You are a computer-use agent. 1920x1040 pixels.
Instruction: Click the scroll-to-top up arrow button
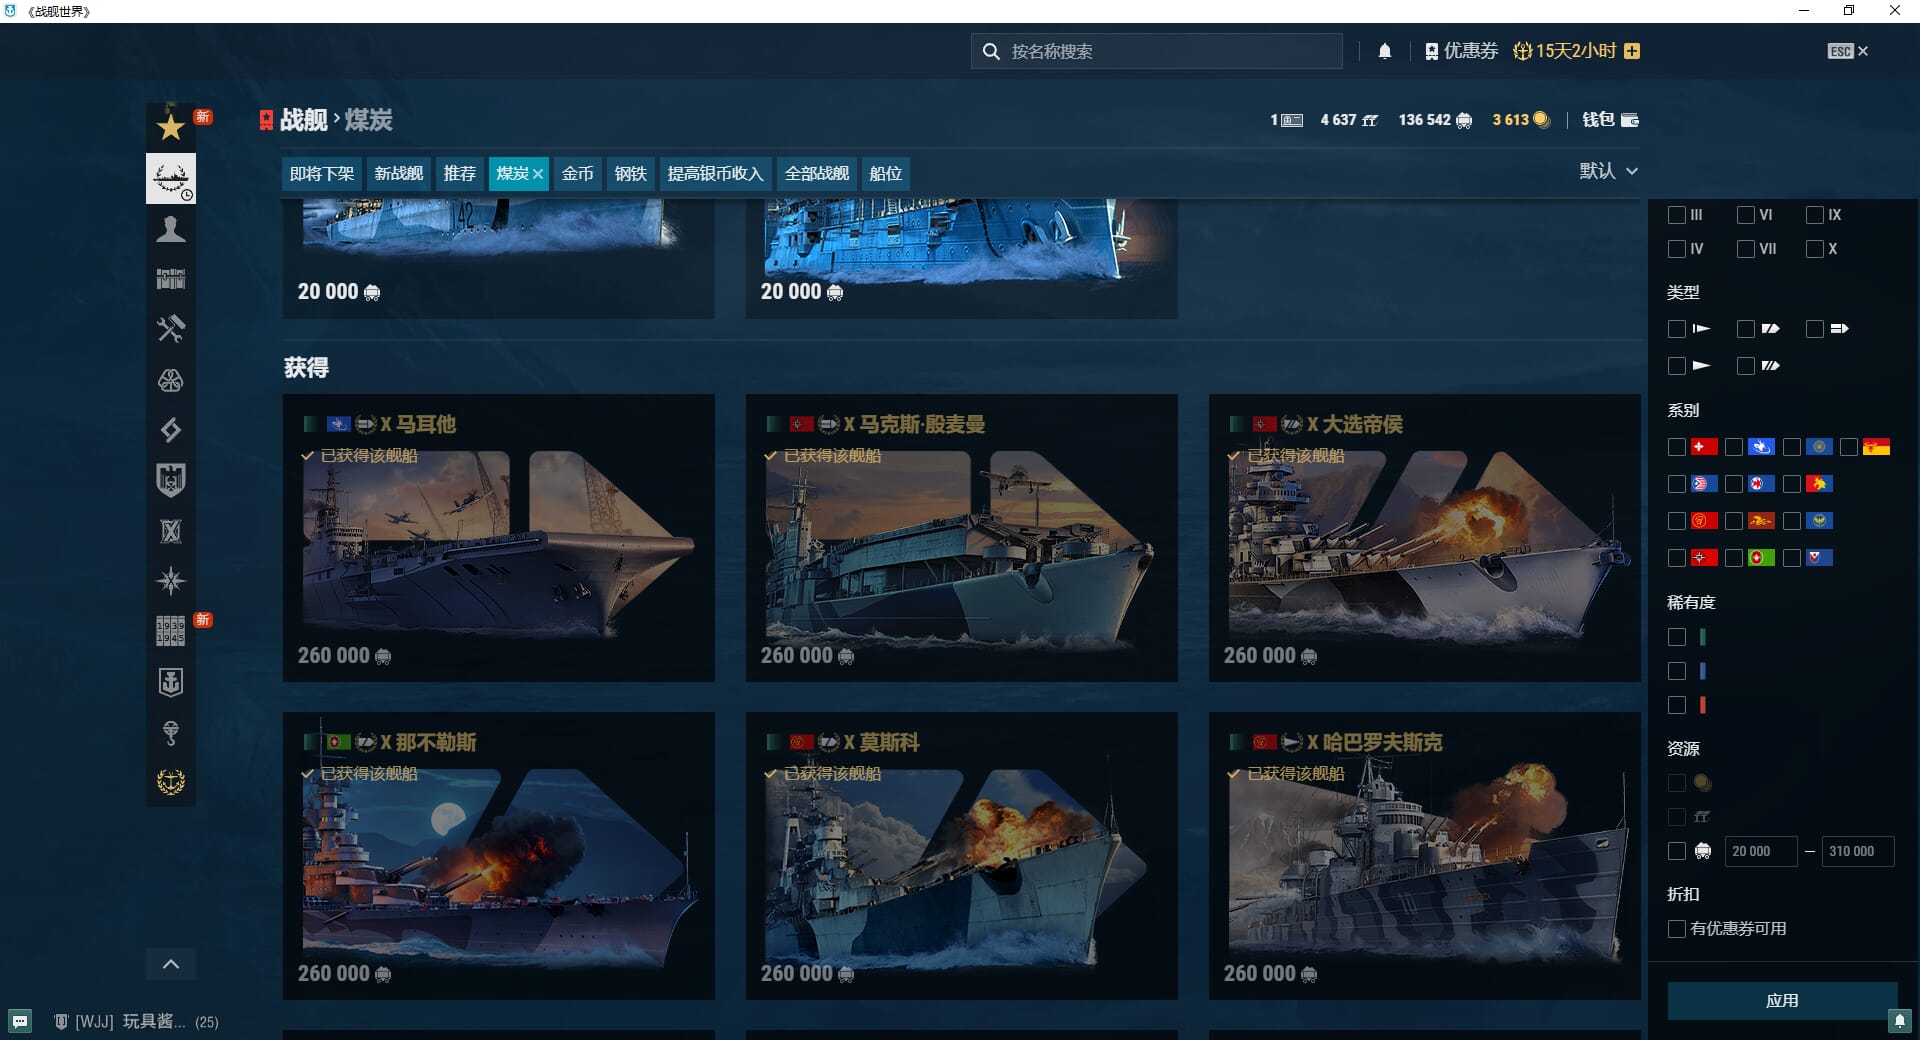pos(171,964)
